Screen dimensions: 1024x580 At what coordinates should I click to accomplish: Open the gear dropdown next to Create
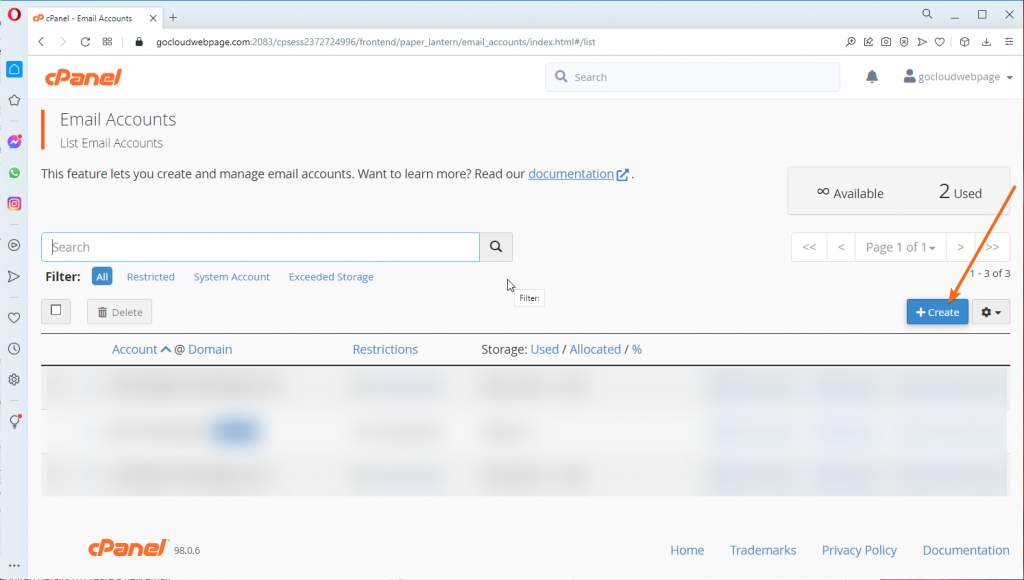click(x=990, y=312)
